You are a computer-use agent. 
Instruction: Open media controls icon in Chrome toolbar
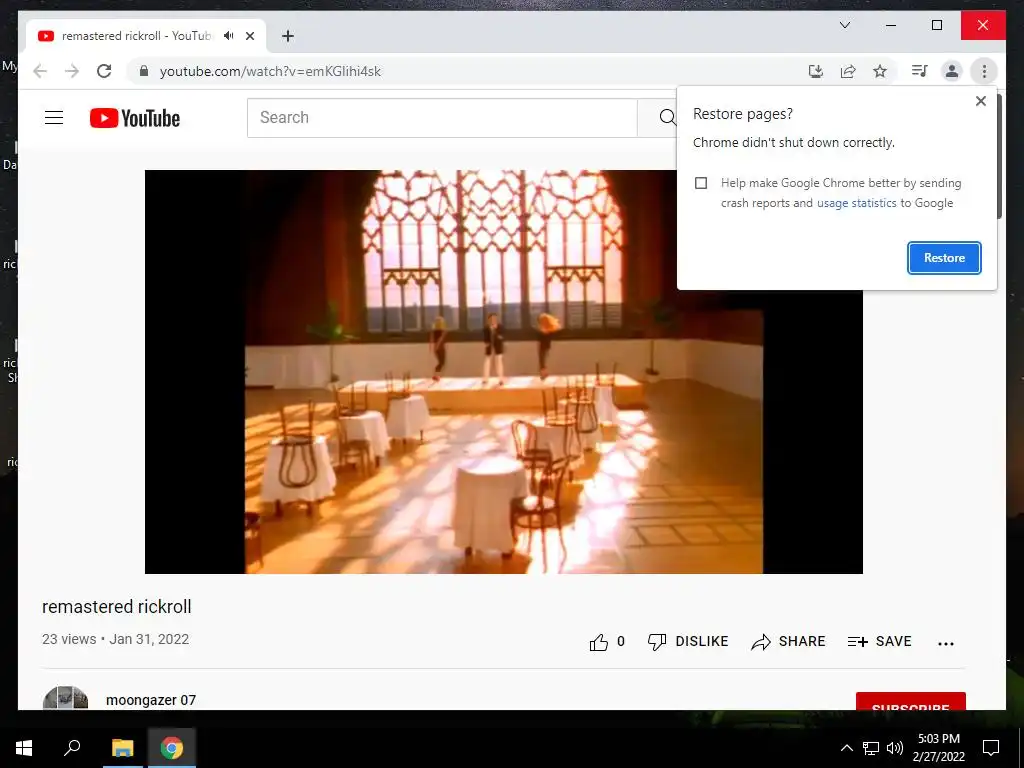click(x=920, y=71)
